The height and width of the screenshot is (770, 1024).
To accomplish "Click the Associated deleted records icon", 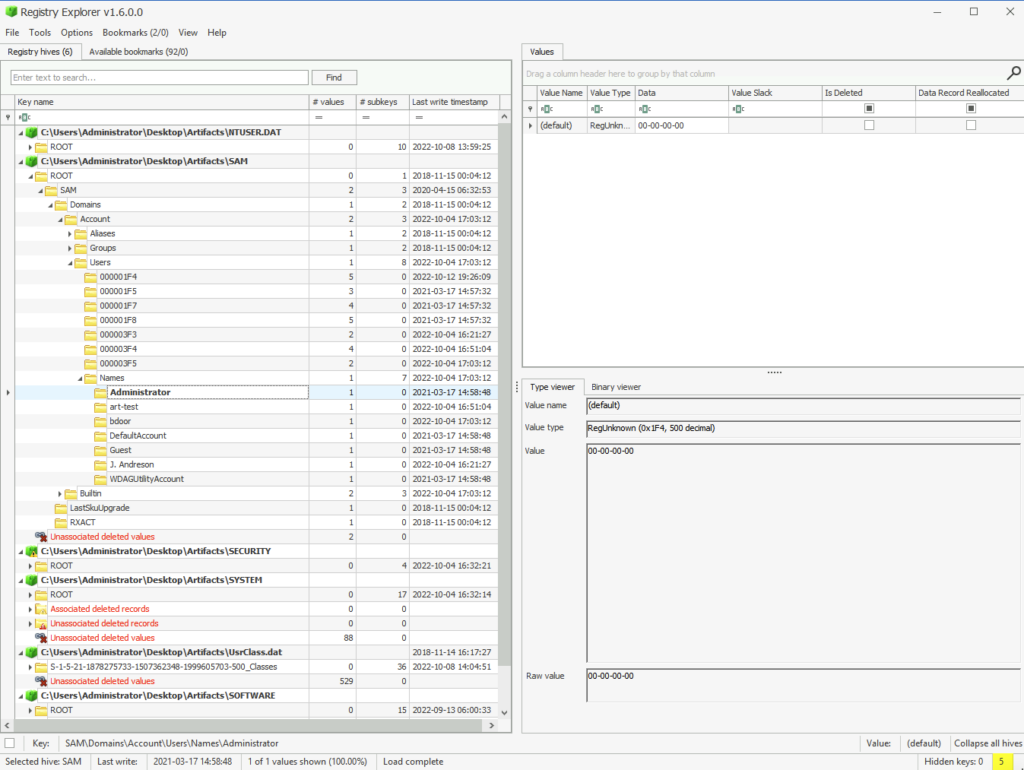I will point(41,609).
